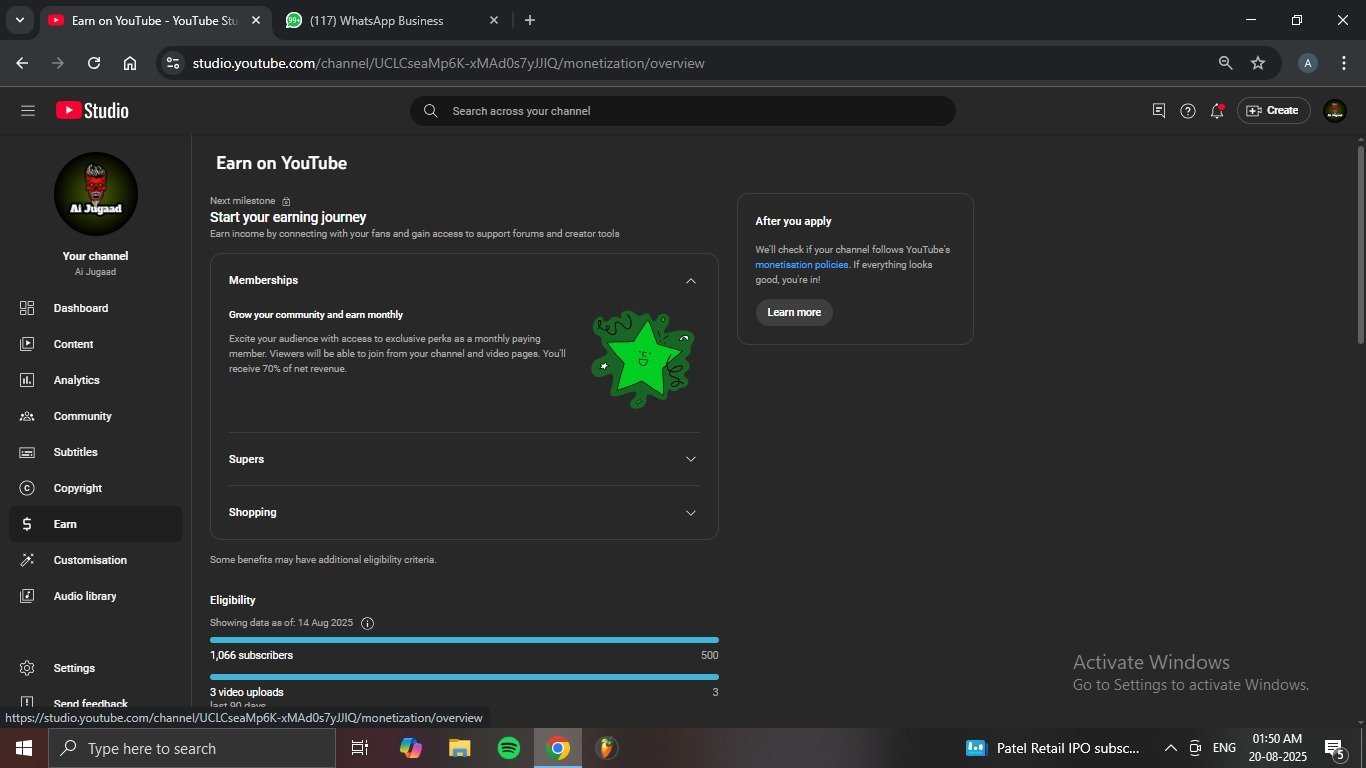Screen dimensions: 1366x768
Task: Click the Create button
Action: coord(1273,111)
